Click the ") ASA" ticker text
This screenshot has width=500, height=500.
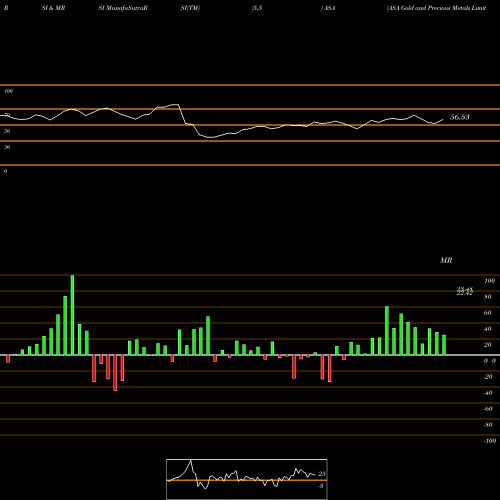point(328,8)
